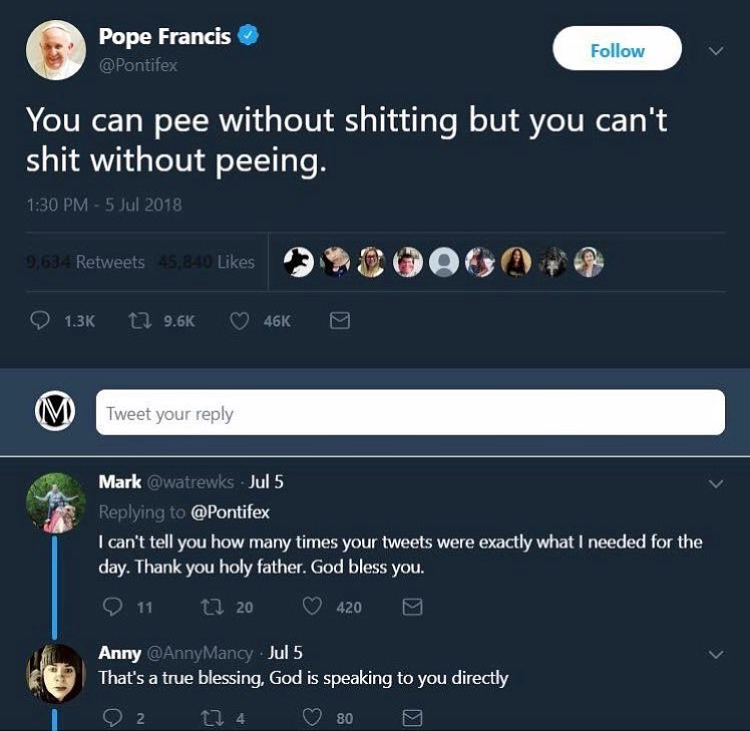Open Anny's profile avatar
Viewport: 750px width, 731px height.
(x=55, y=674)
